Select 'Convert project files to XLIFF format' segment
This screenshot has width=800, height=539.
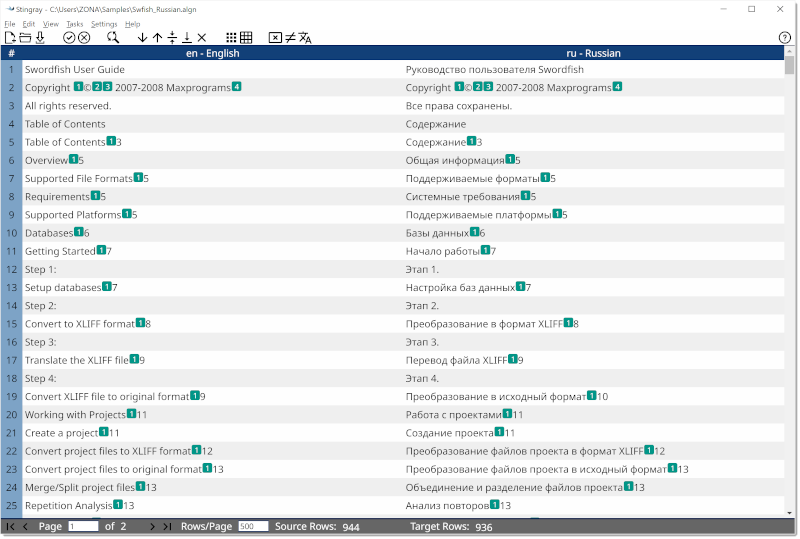212,451
